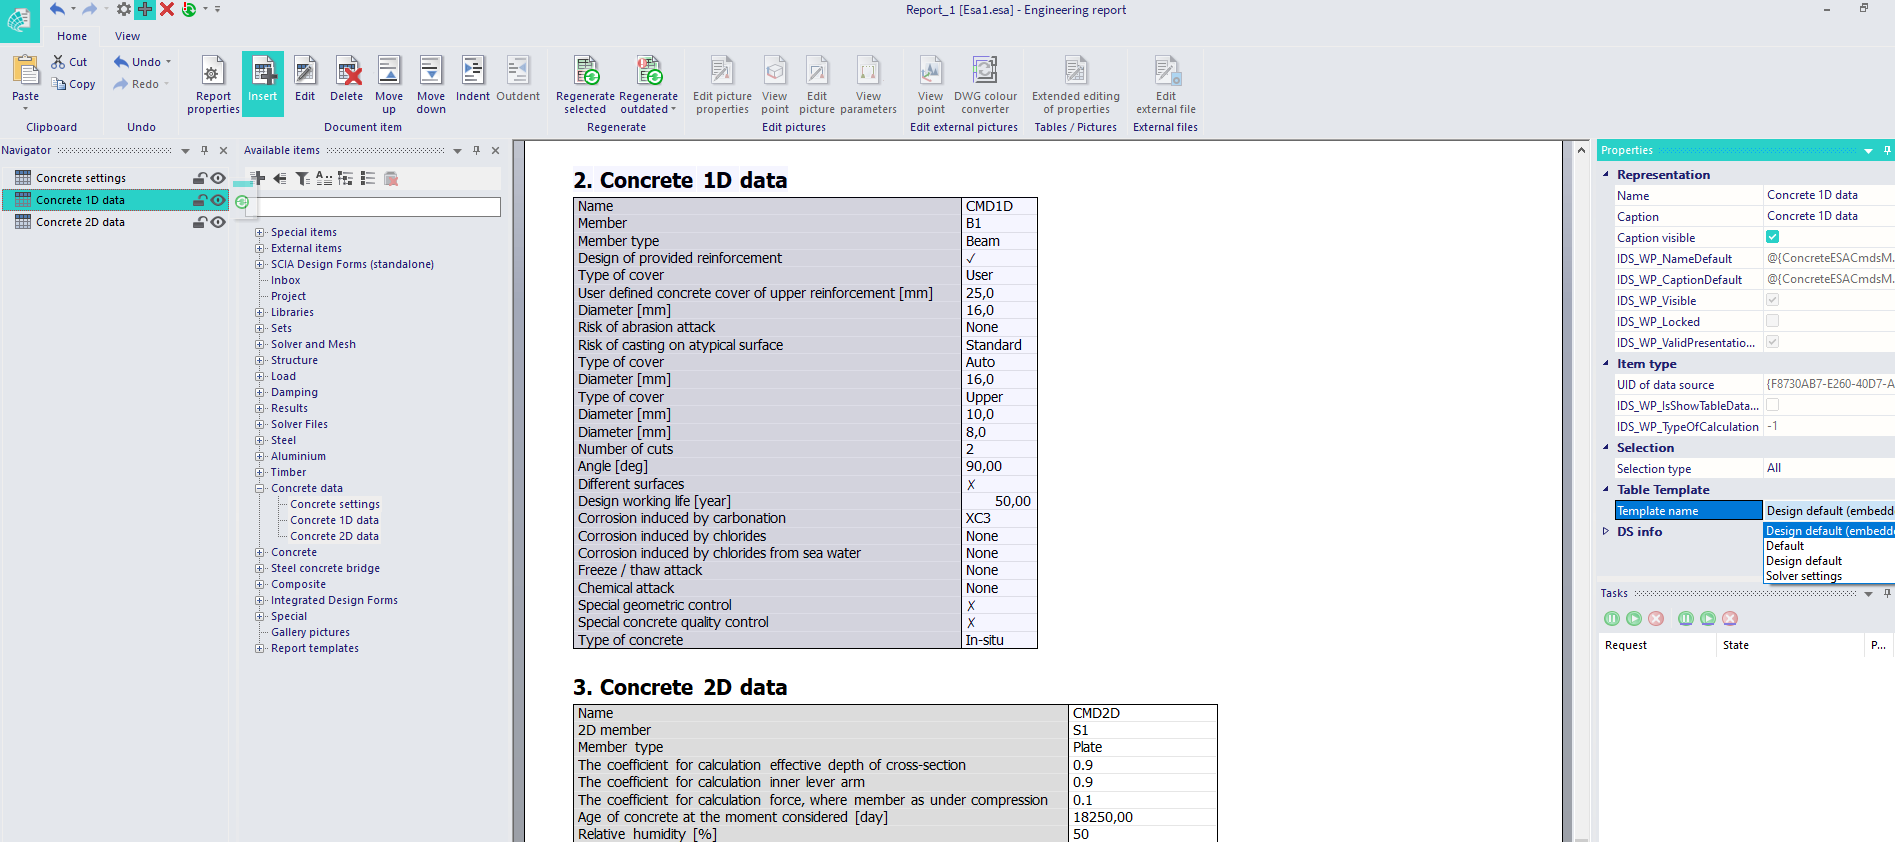Toggle lock icon for Concrete settings
1895x842 pixels.
(200, 178)
